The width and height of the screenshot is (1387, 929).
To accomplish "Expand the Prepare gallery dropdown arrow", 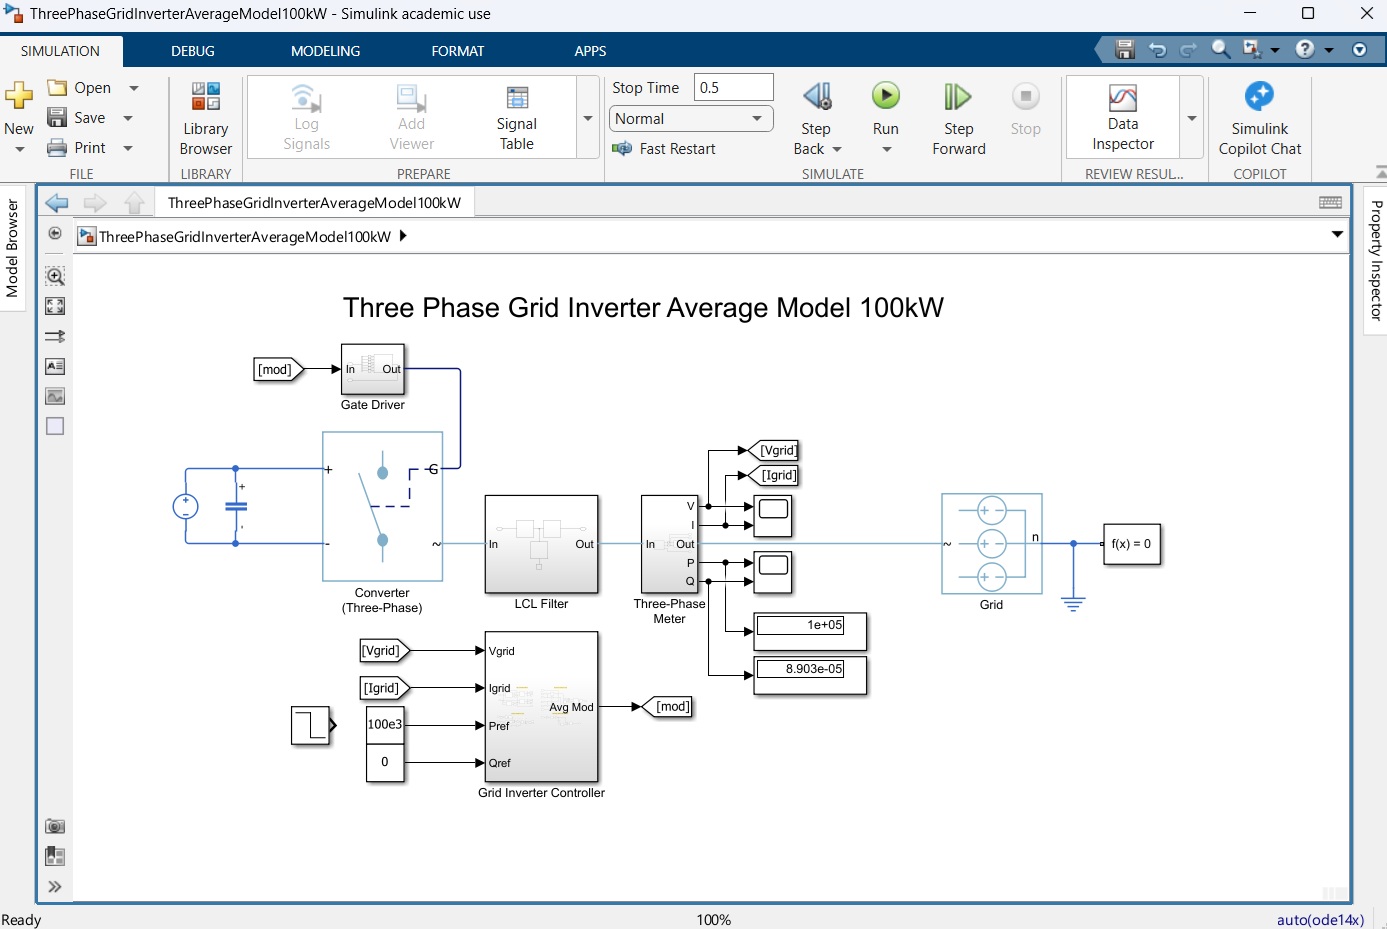I will [x=588, y=118].
